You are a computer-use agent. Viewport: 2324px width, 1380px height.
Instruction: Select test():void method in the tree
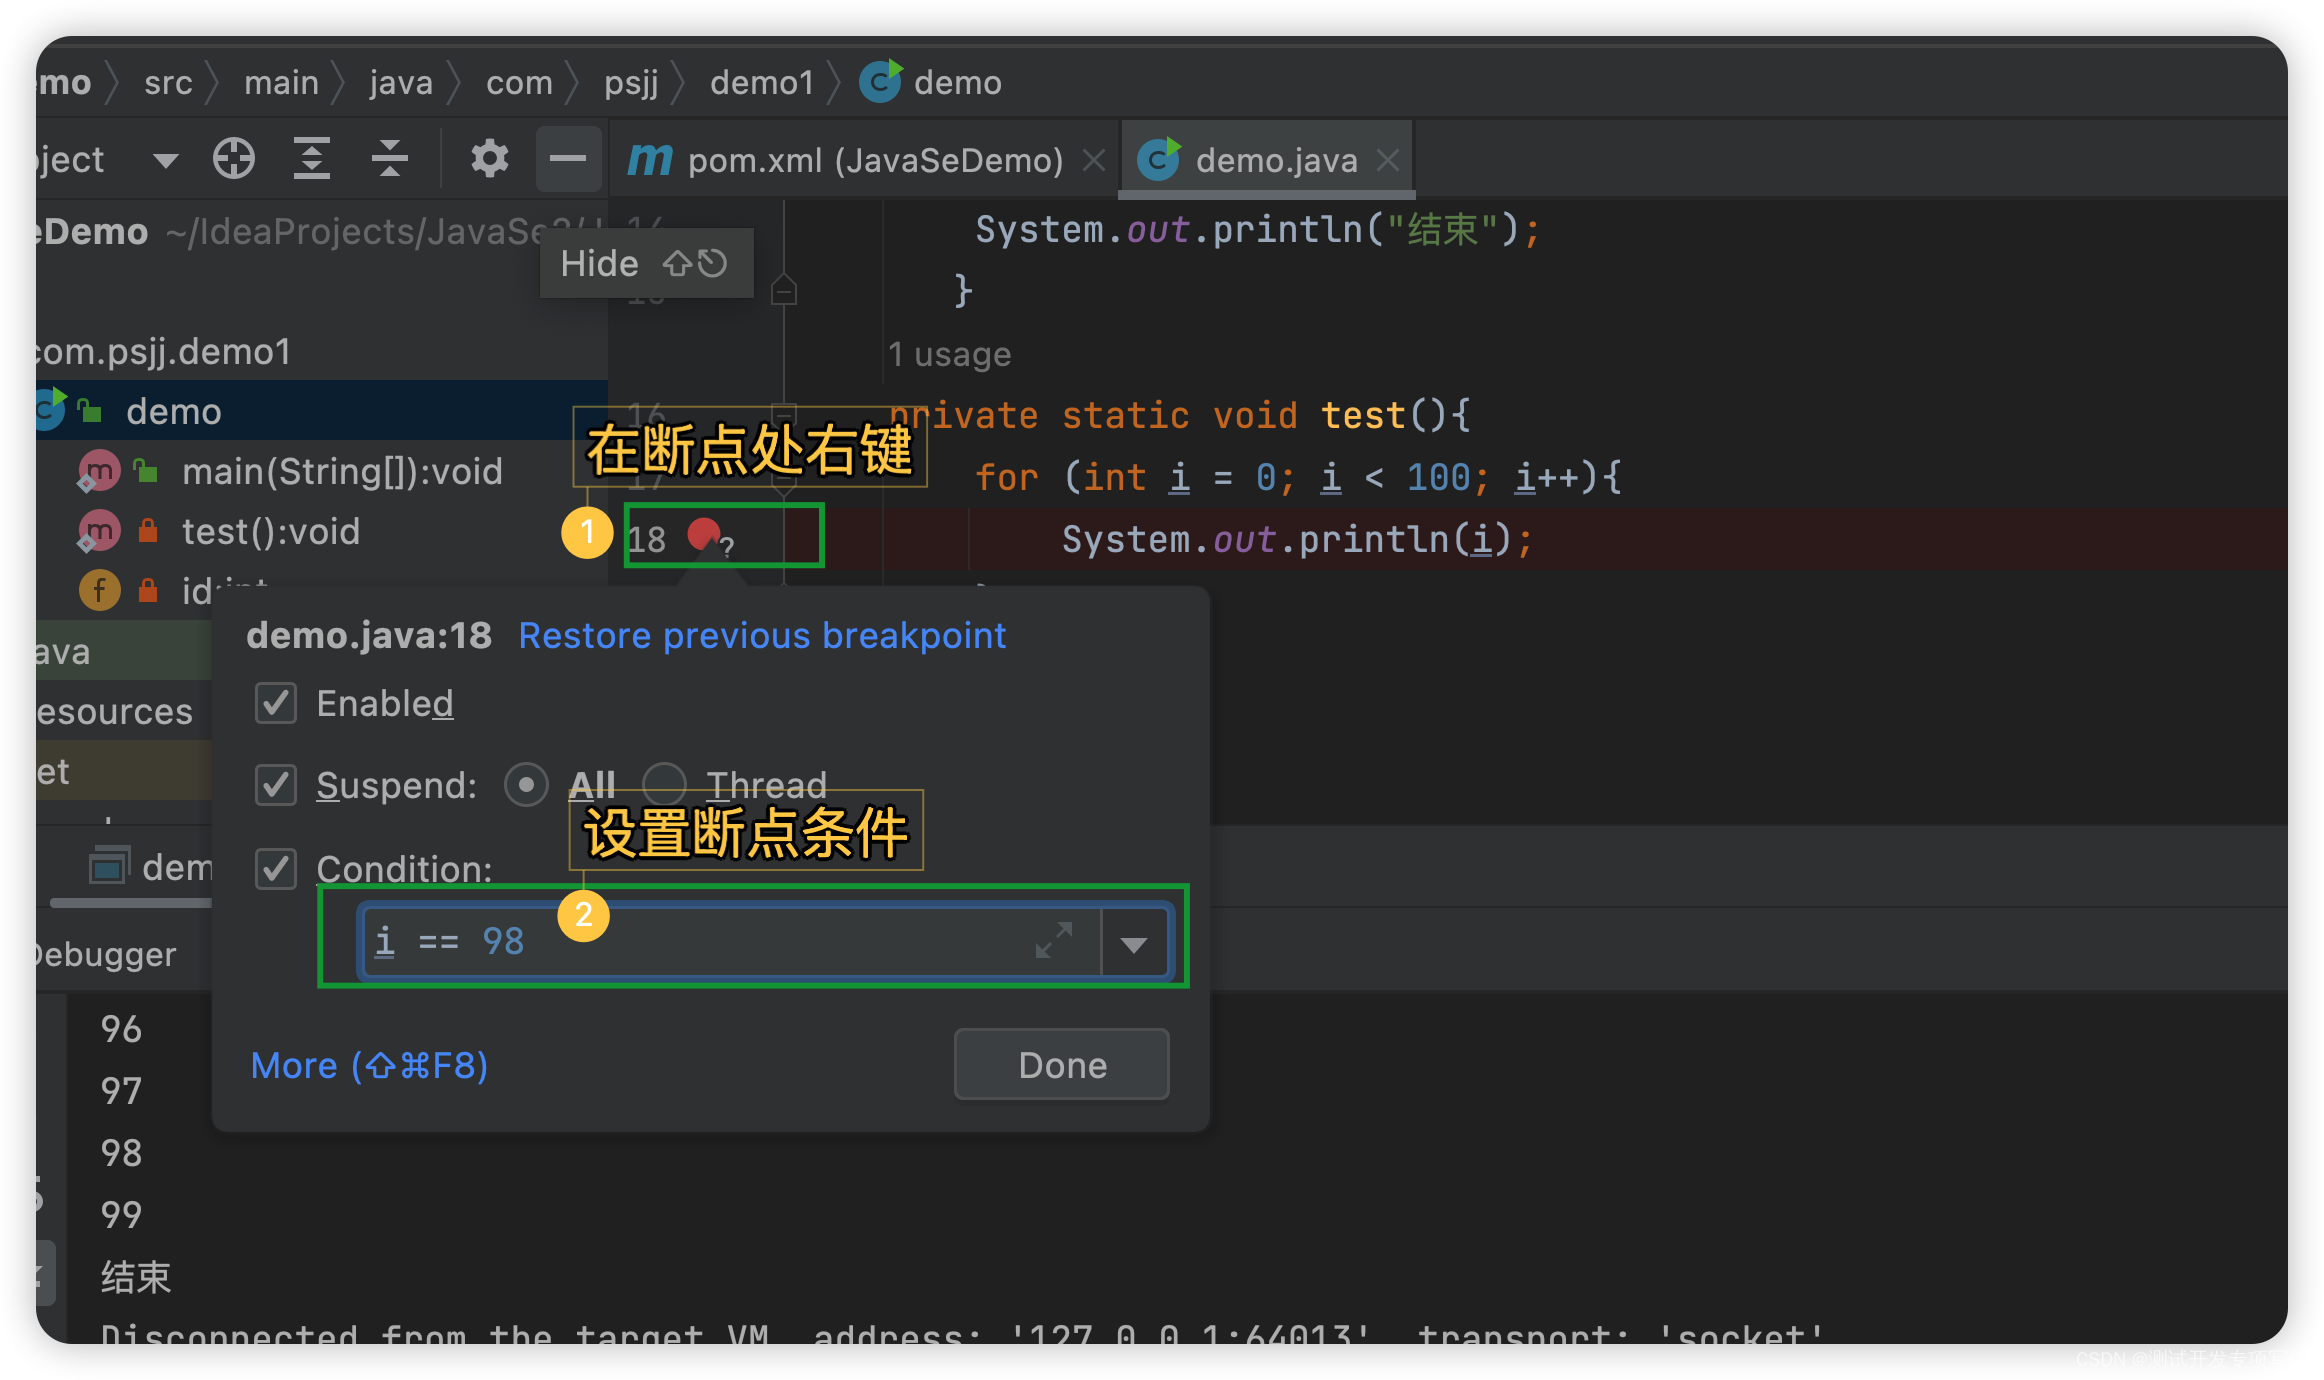click(270, 531)
